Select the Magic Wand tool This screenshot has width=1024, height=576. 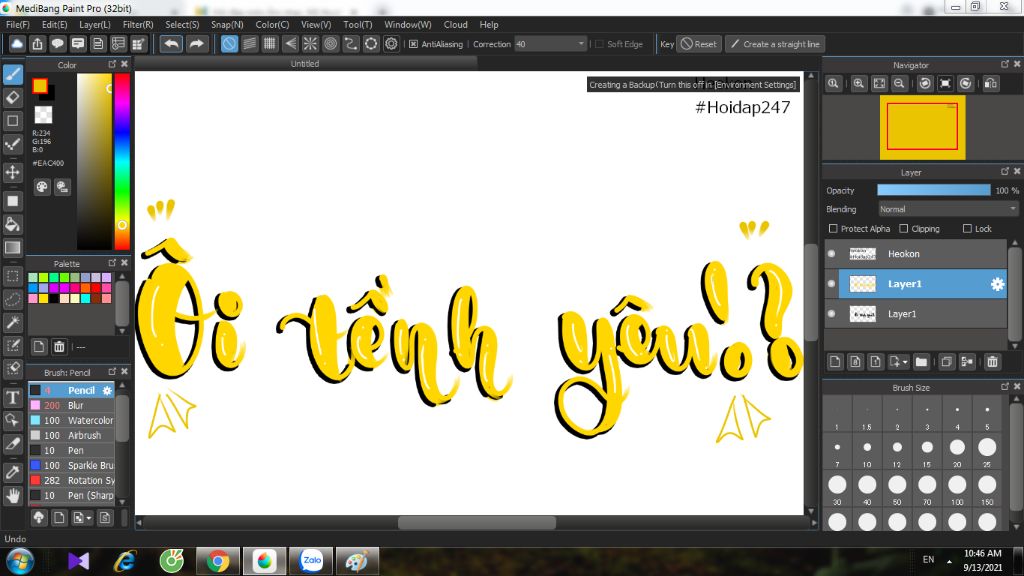point(12,322)
